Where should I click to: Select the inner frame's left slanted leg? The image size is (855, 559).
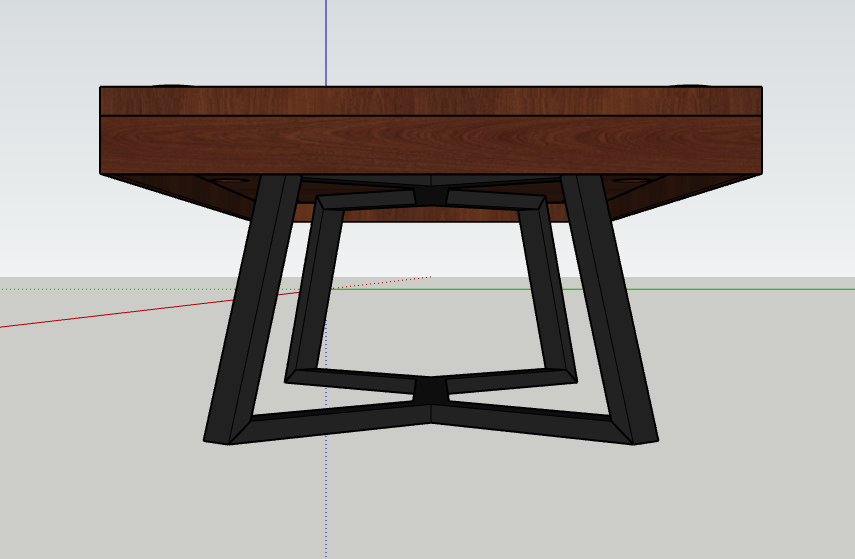[315, 288]
